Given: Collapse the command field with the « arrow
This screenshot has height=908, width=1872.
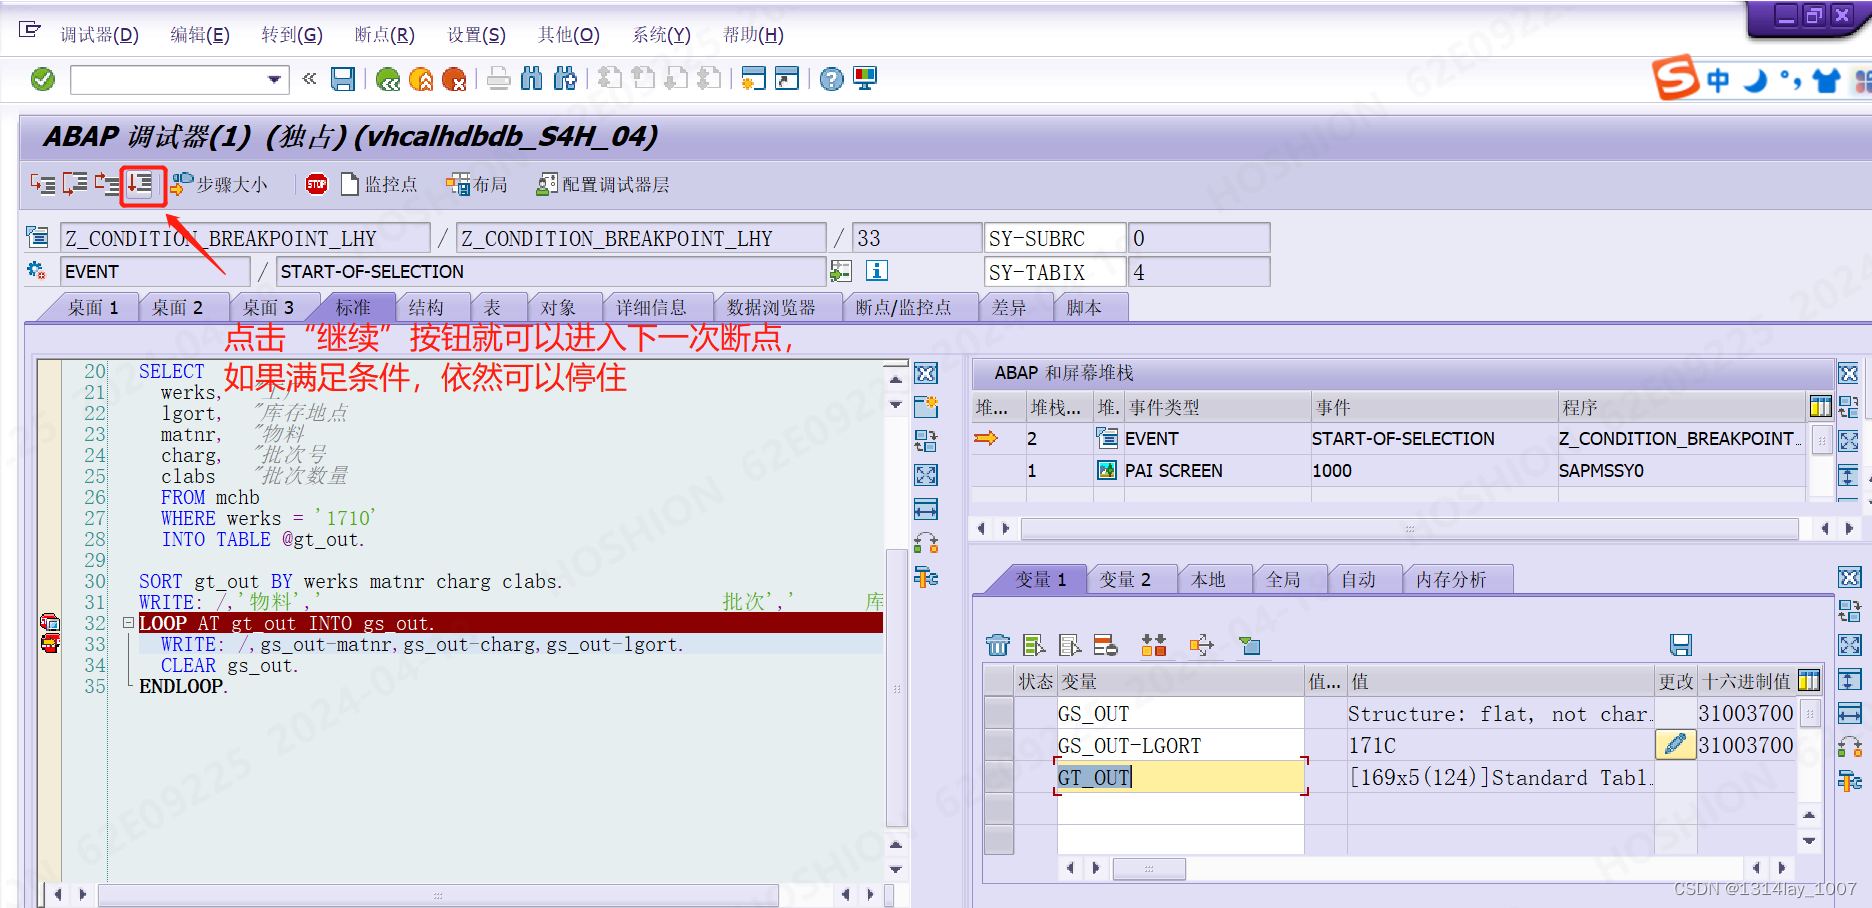Looking at the screenshot, I should coord(309,78).
